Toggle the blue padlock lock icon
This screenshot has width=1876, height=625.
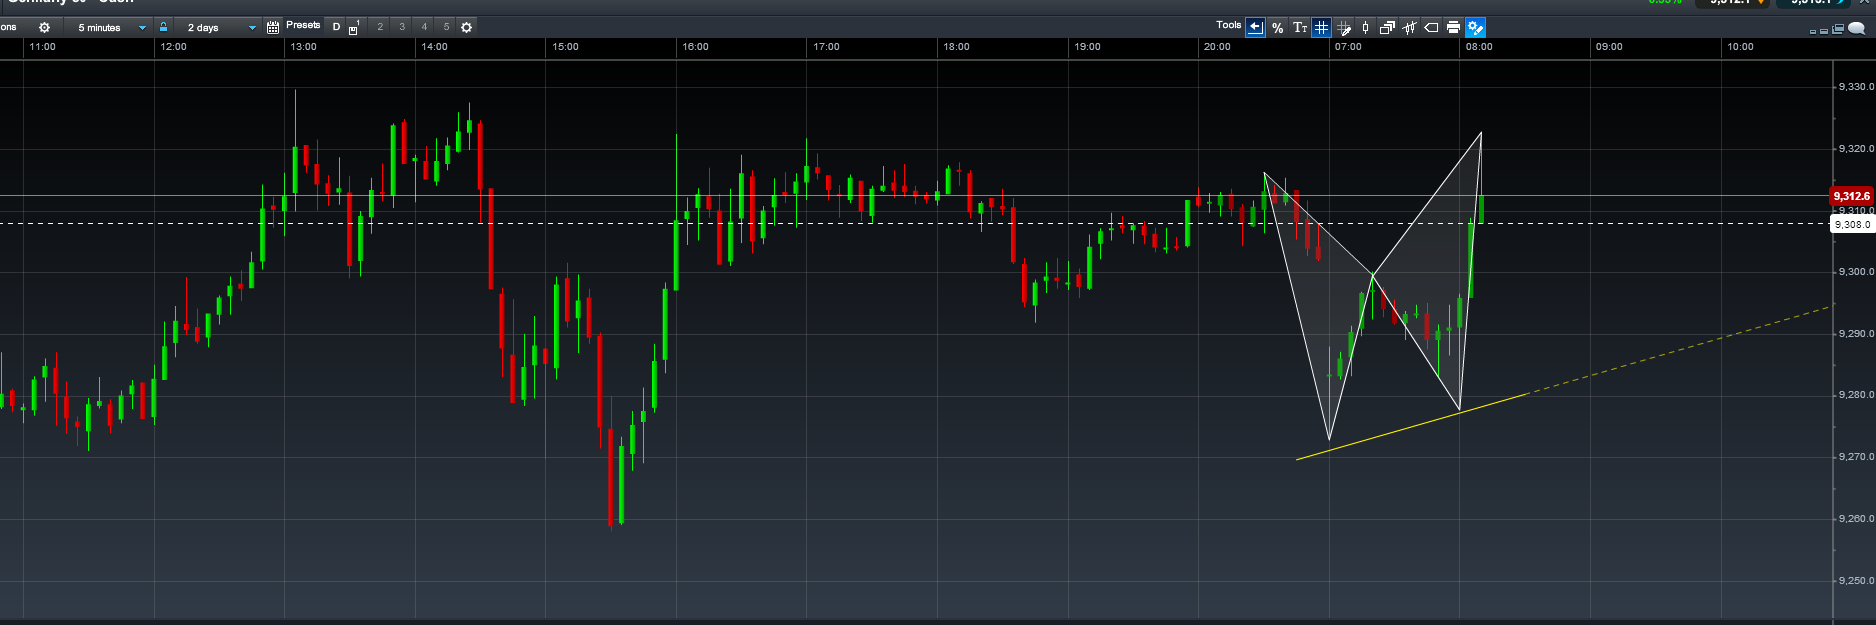click(x=163, y=27)
